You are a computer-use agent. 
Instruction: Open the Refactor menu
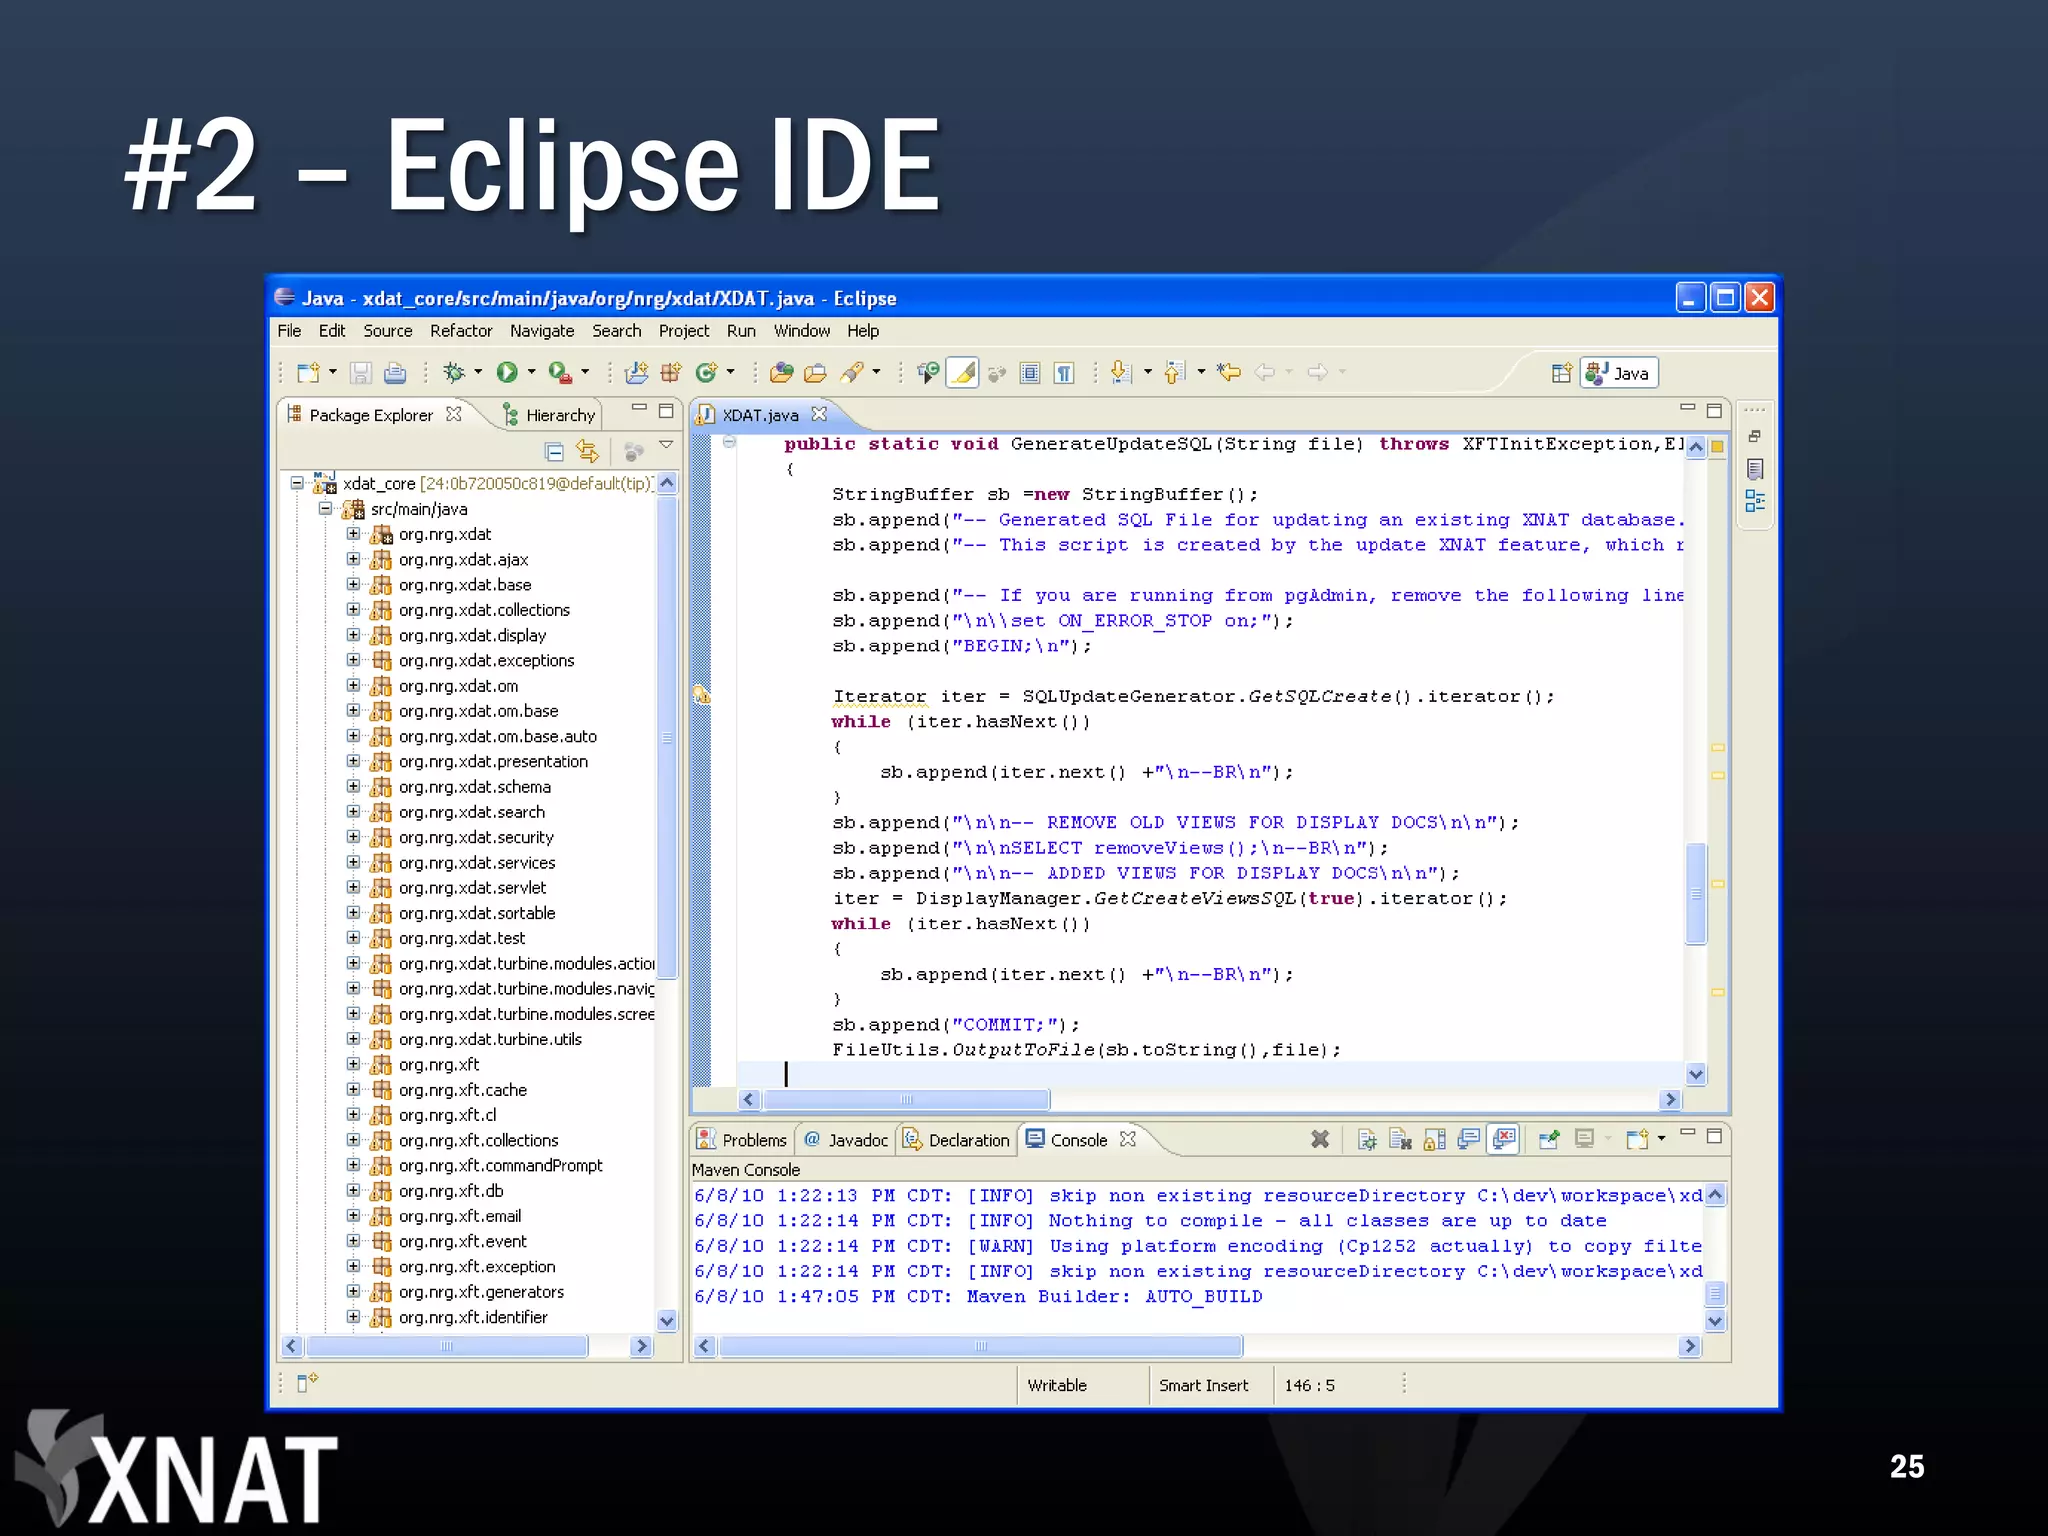click(461, 331)
